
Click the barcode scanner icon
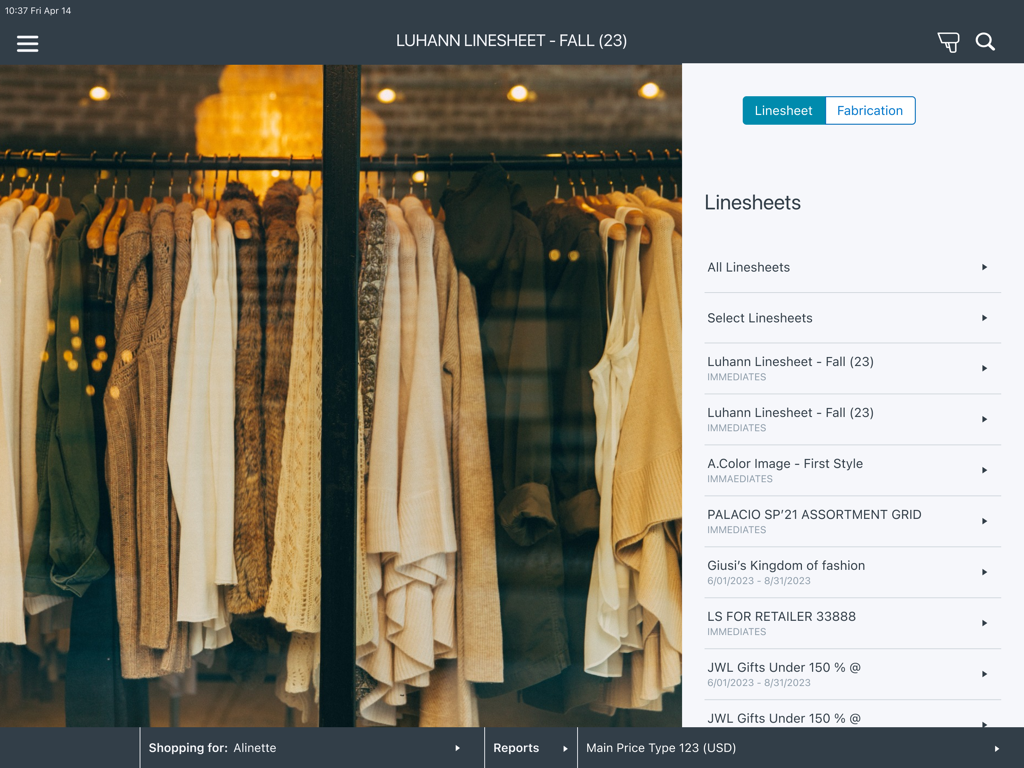point(947,42)
